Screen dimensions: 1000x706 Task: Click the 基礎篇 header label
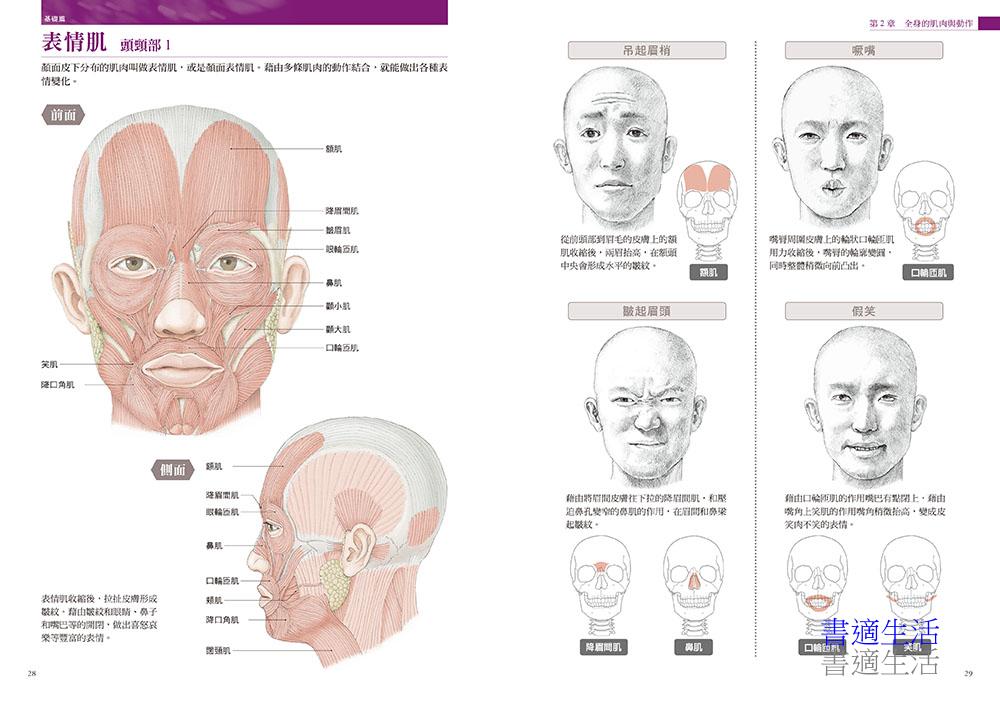54,20
